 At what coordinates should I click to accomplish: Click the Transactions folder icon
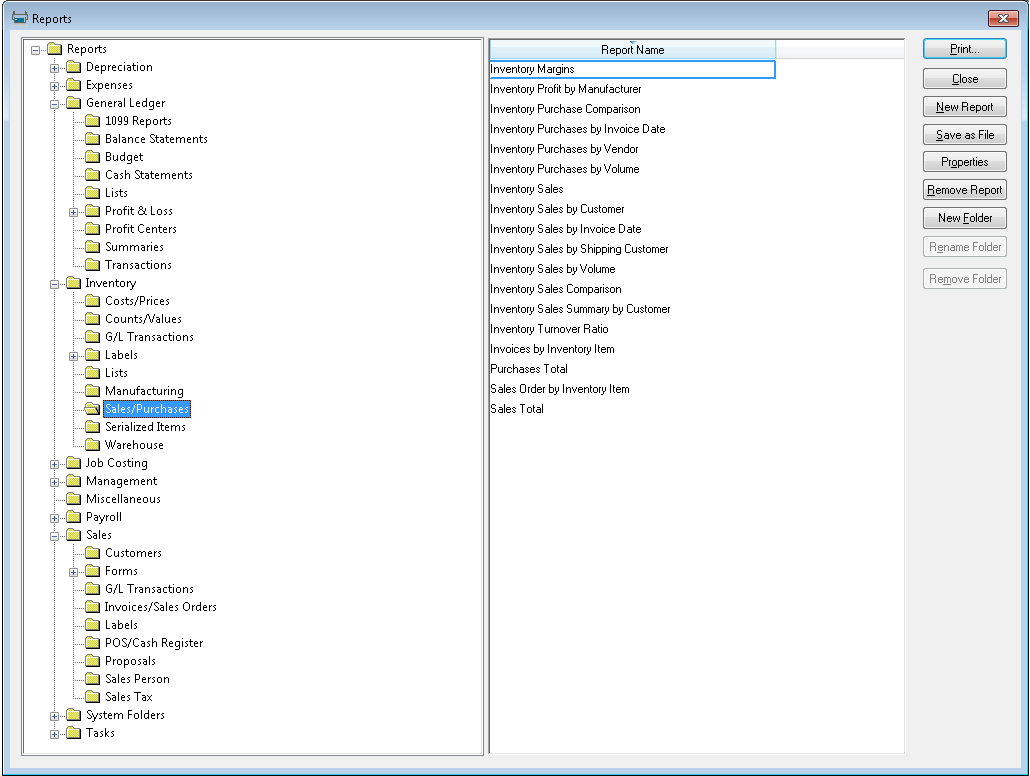click(93, 265)
